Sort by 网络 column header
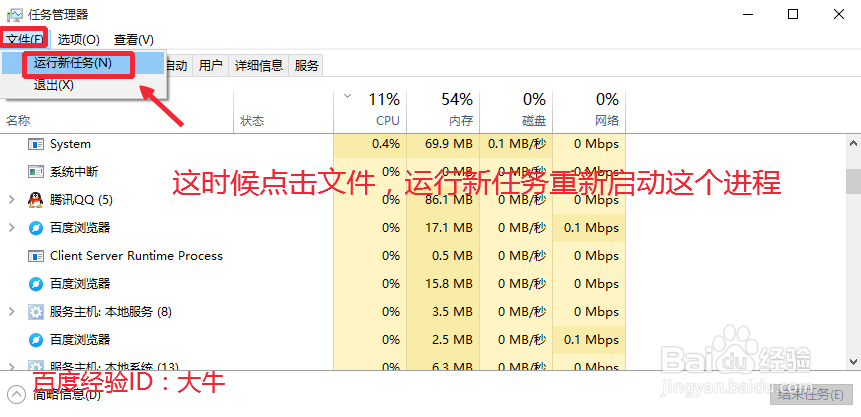Image resolution: width=861 pixels, height=417 pixels. click(589, 111)
